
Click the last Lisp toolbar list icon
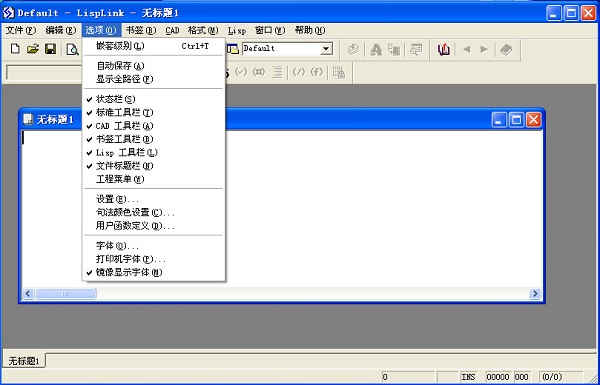[339, 72]
